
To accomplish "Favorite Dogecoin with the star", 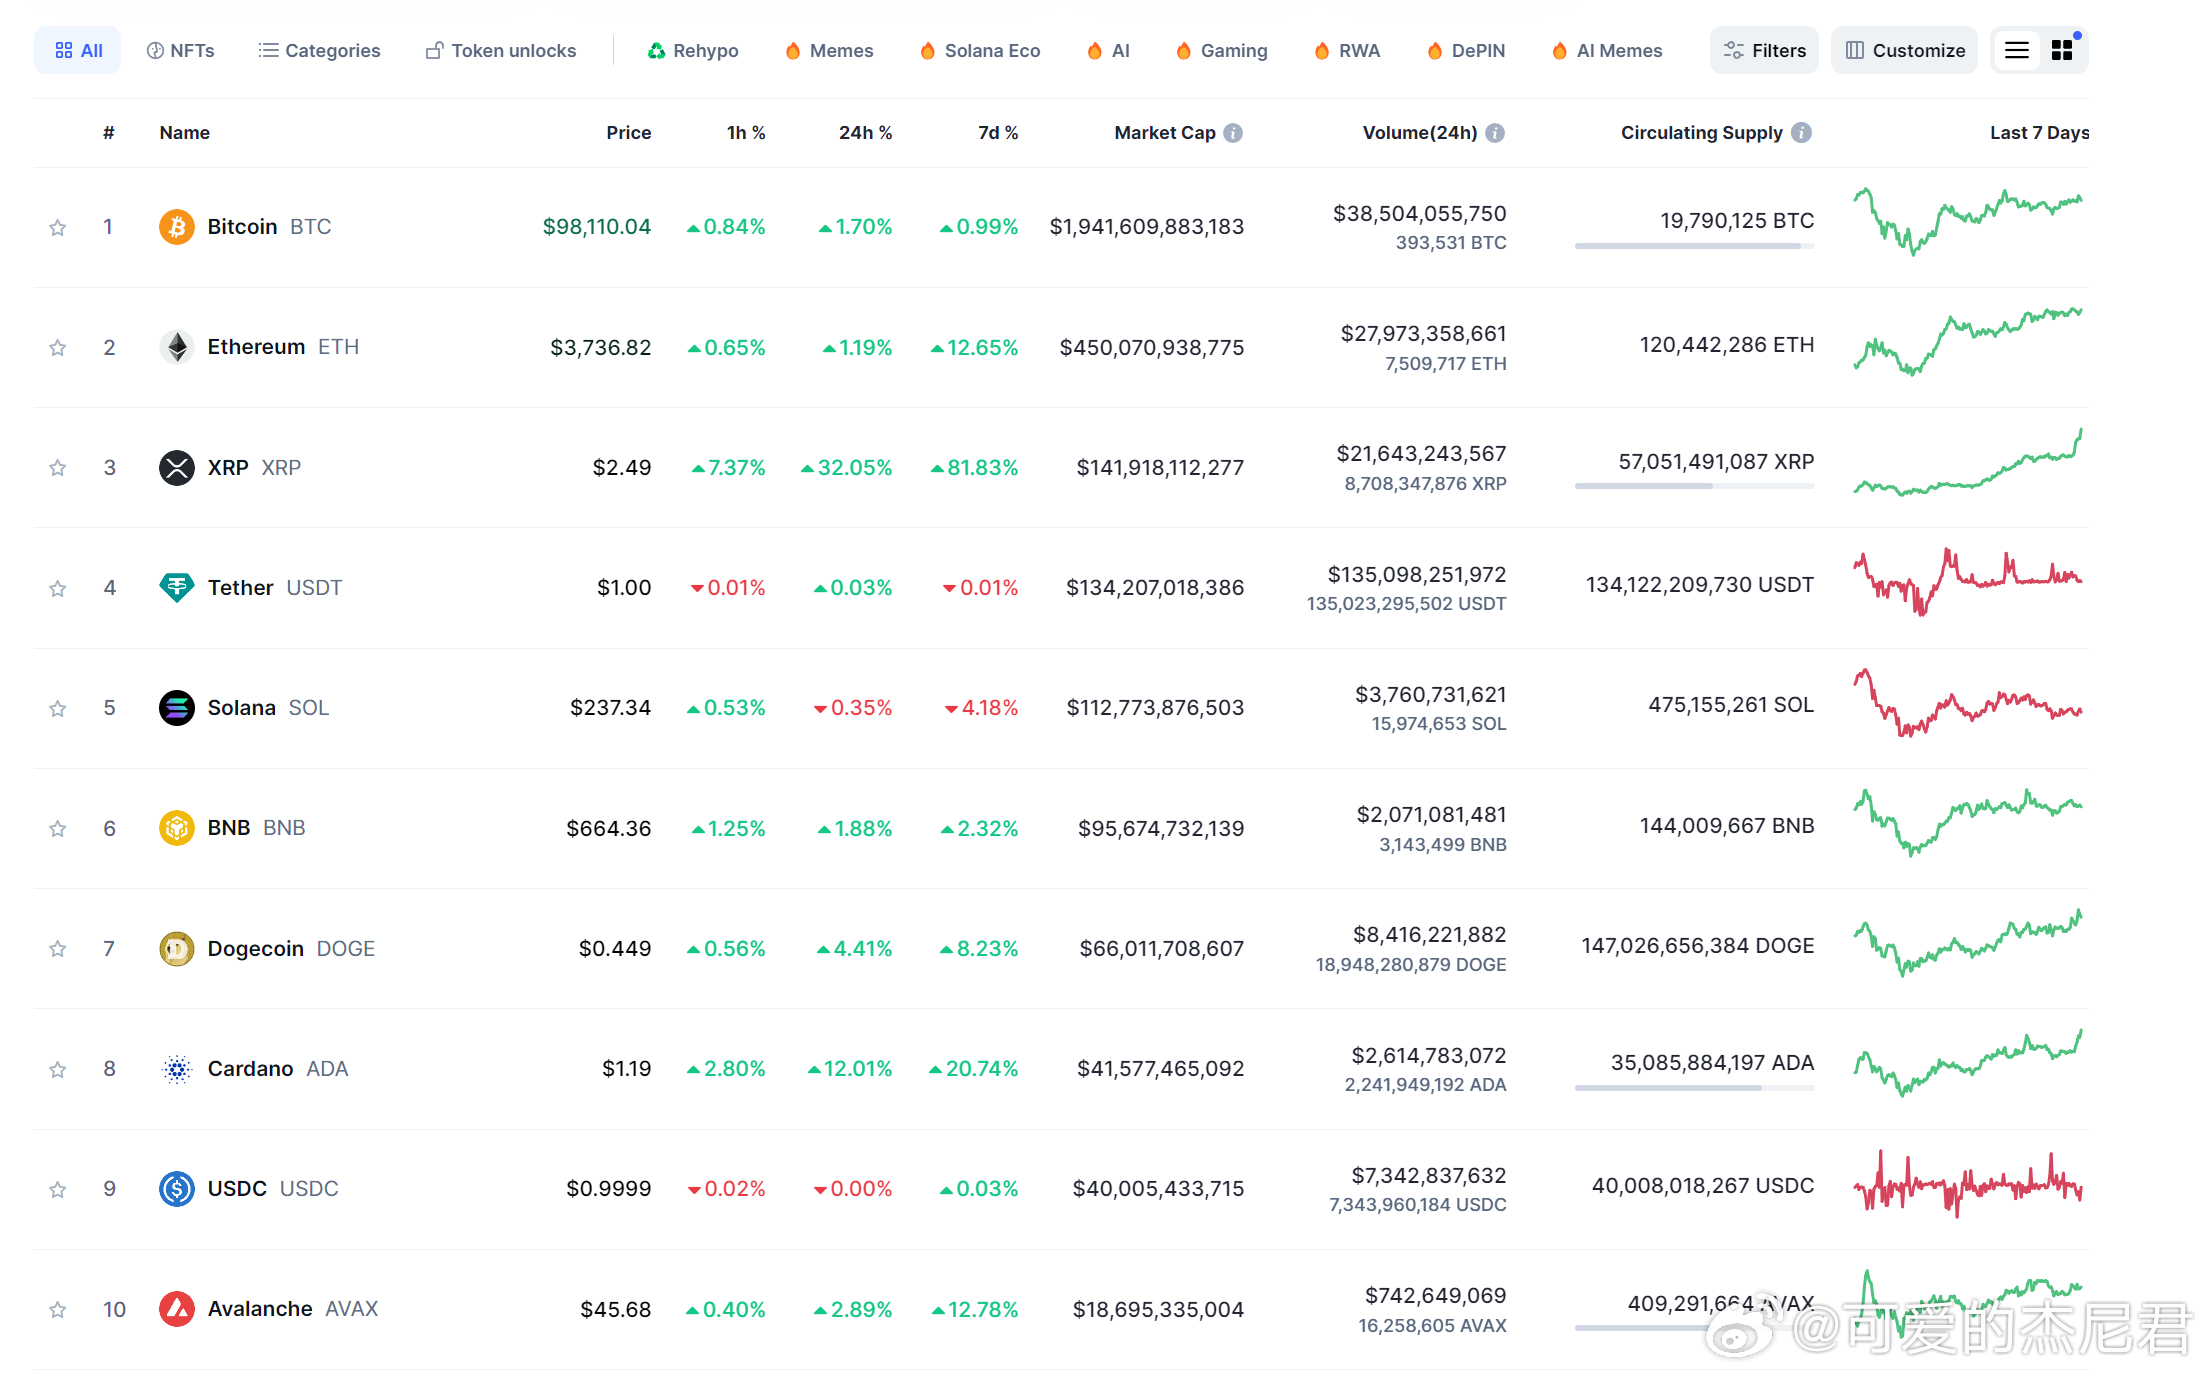I will (58, 949).
